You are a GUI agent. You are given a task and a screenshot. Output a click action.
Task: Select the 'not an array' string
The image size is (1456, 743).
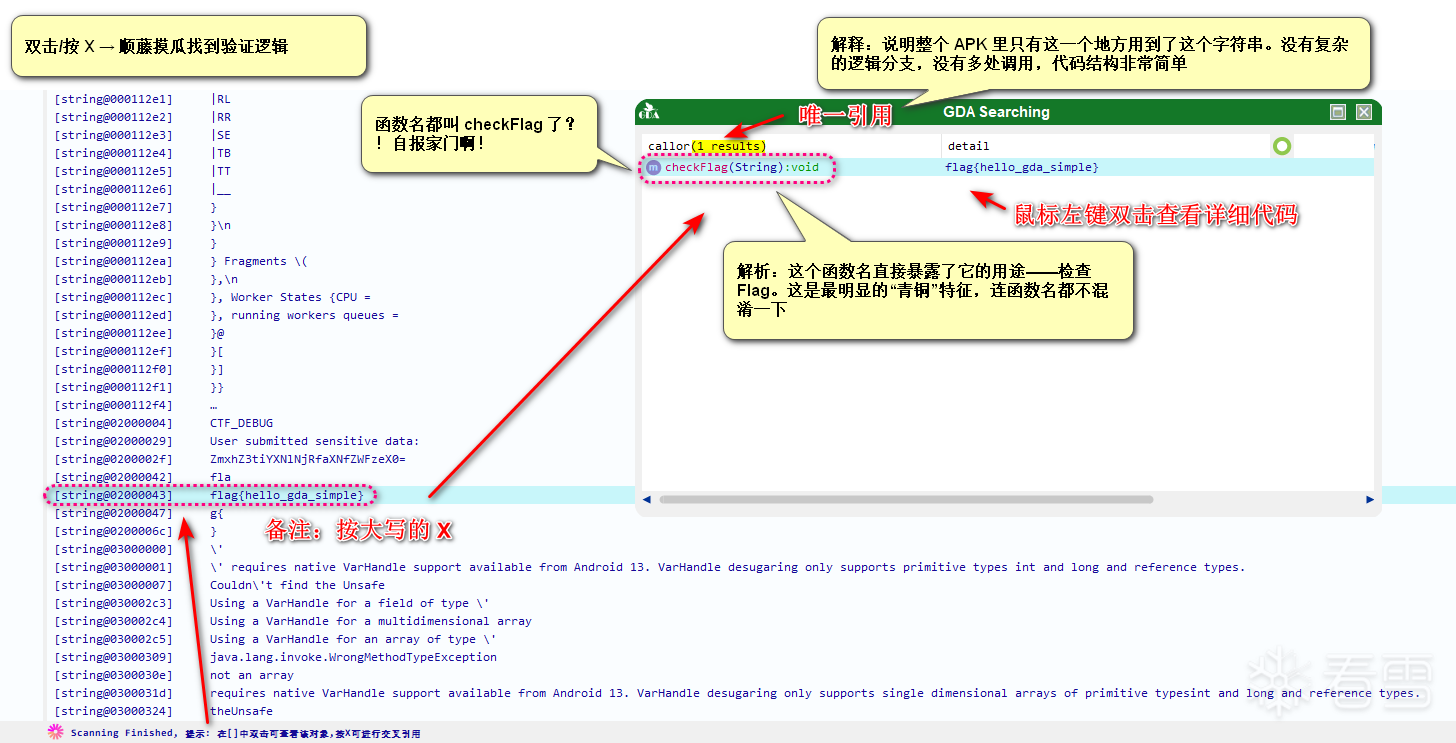(252, 675)
